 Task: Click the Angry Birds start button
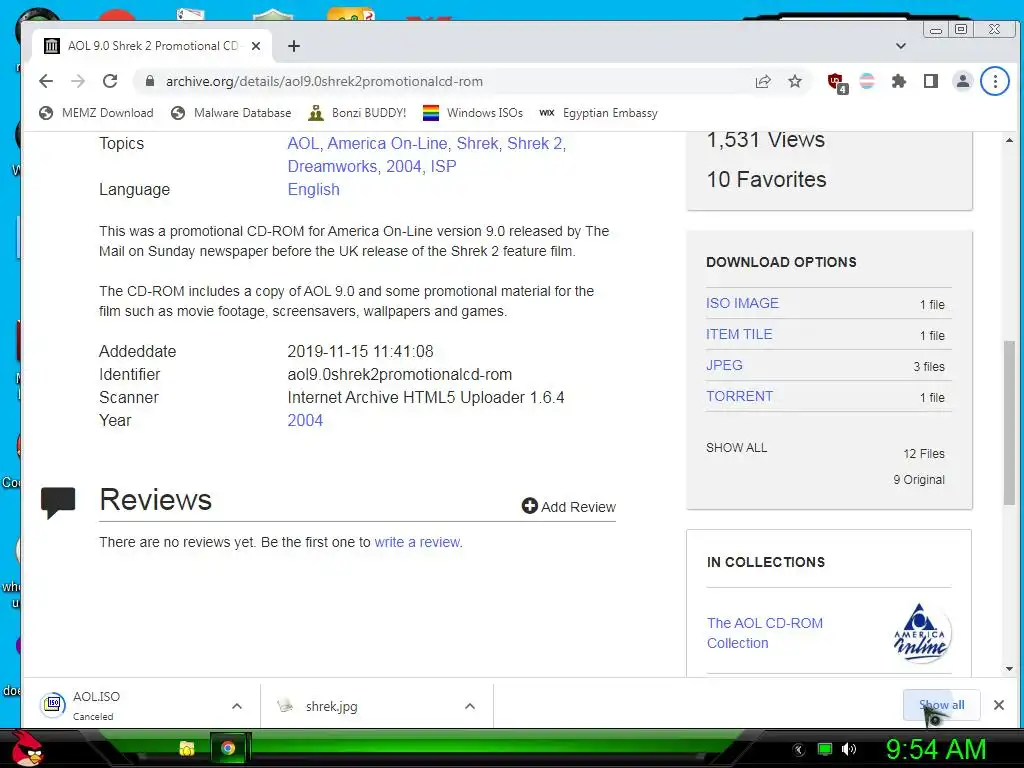coord(27,748)
